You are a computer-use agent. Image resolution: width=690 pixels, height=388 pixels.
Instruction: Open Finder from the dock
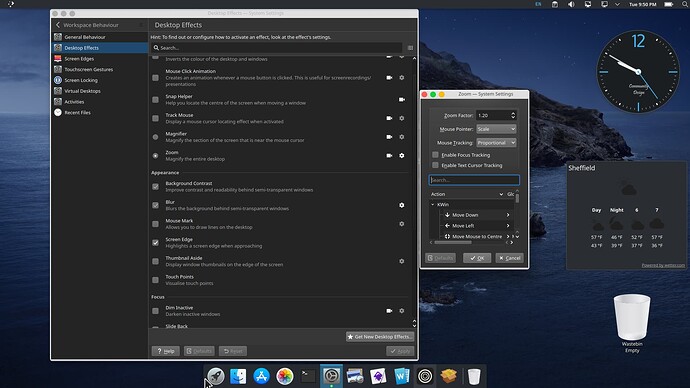(x=238, y=376)
